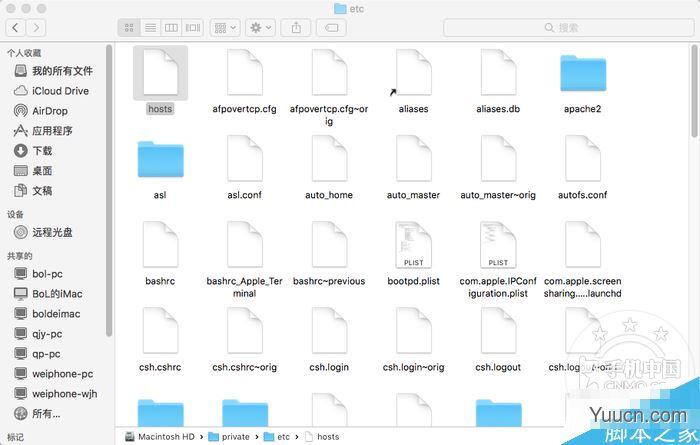Select the auto_master file icon
Image resolution: width=700 pixels, height=445 pixels.
(x=413, y=158)
